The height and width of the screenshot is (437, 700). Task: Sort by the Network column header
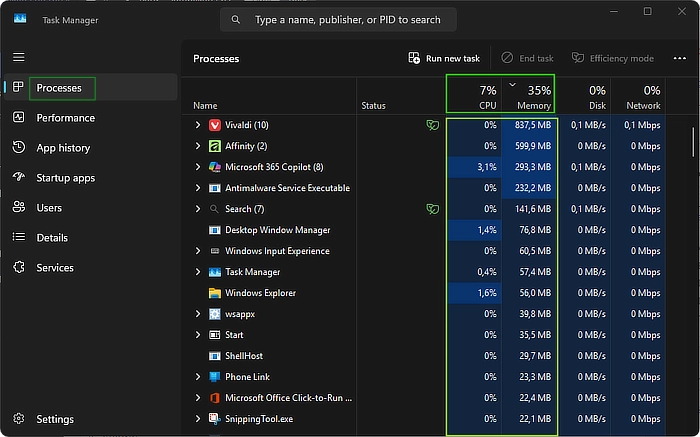click(638, 96)
